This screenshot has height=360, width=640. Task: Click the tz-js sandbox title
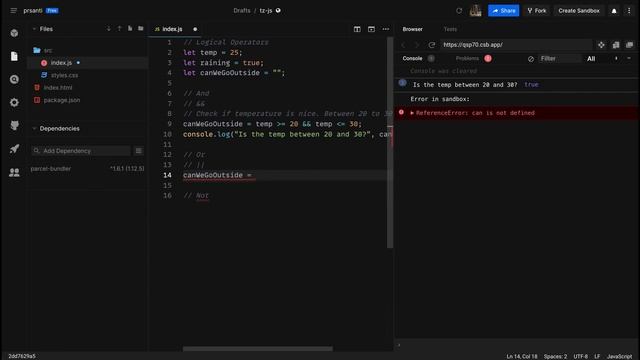tap(266, 11)
